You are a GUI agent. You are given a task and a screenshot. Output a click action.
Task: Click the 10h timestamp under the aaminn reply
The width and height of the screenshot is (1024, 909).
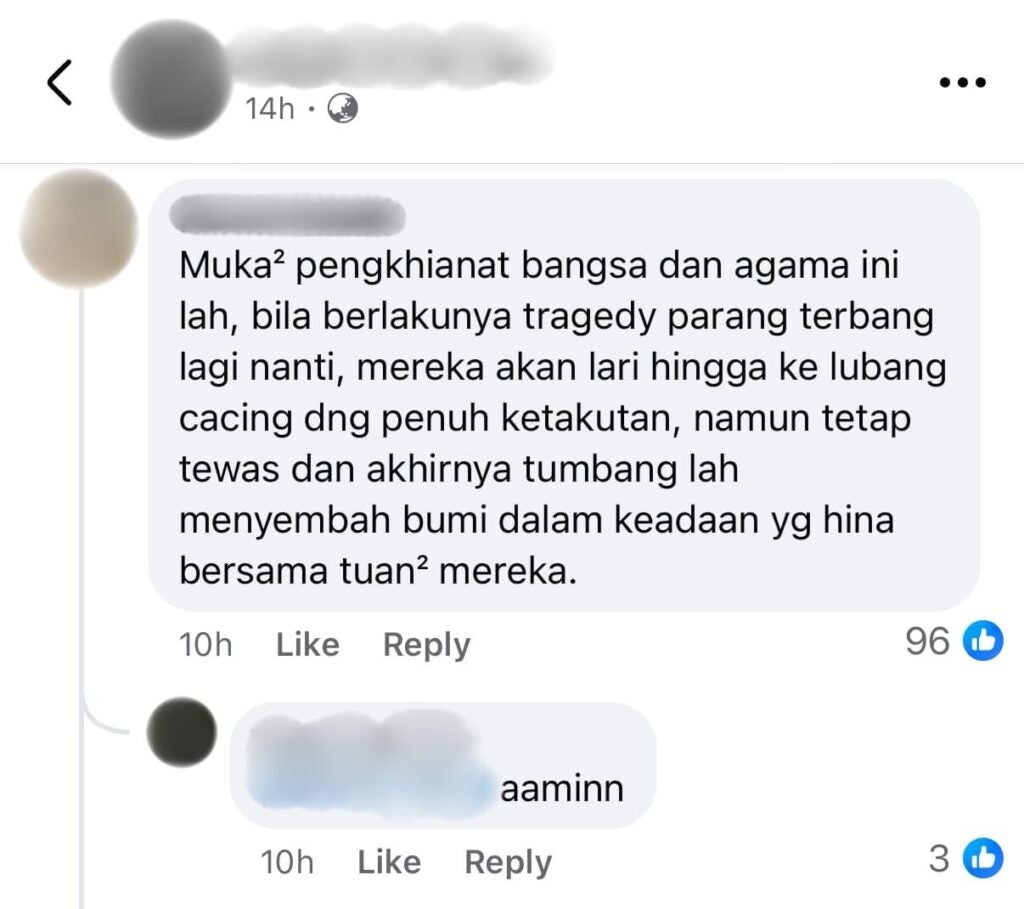[x=287, y=862]
